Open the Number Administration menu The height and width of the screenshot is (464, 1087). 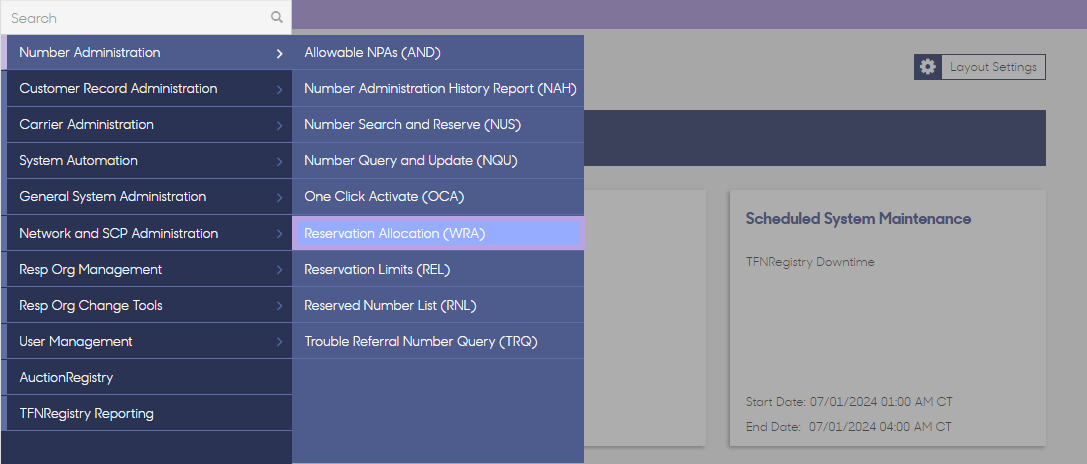coord(146,53)
